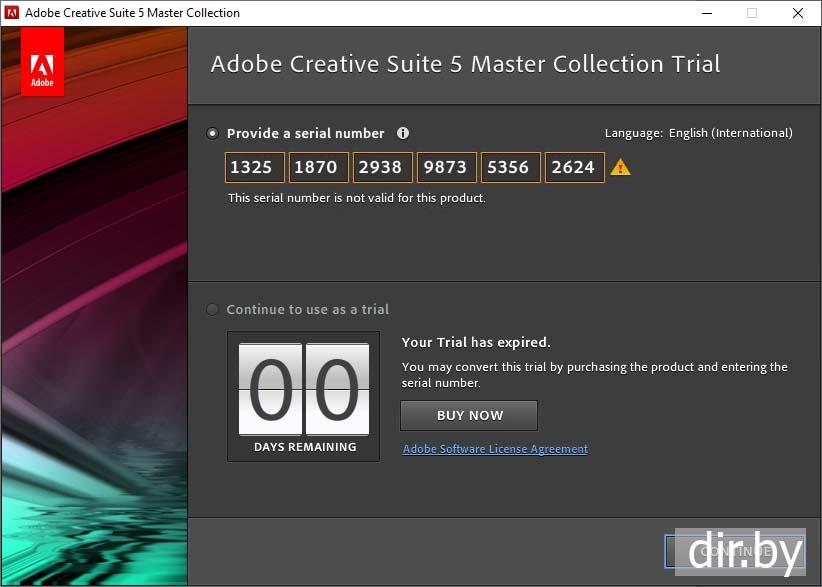Screen dimensions: 822x587
Task: Minimize the Adobe installer window
Action: 706,13
